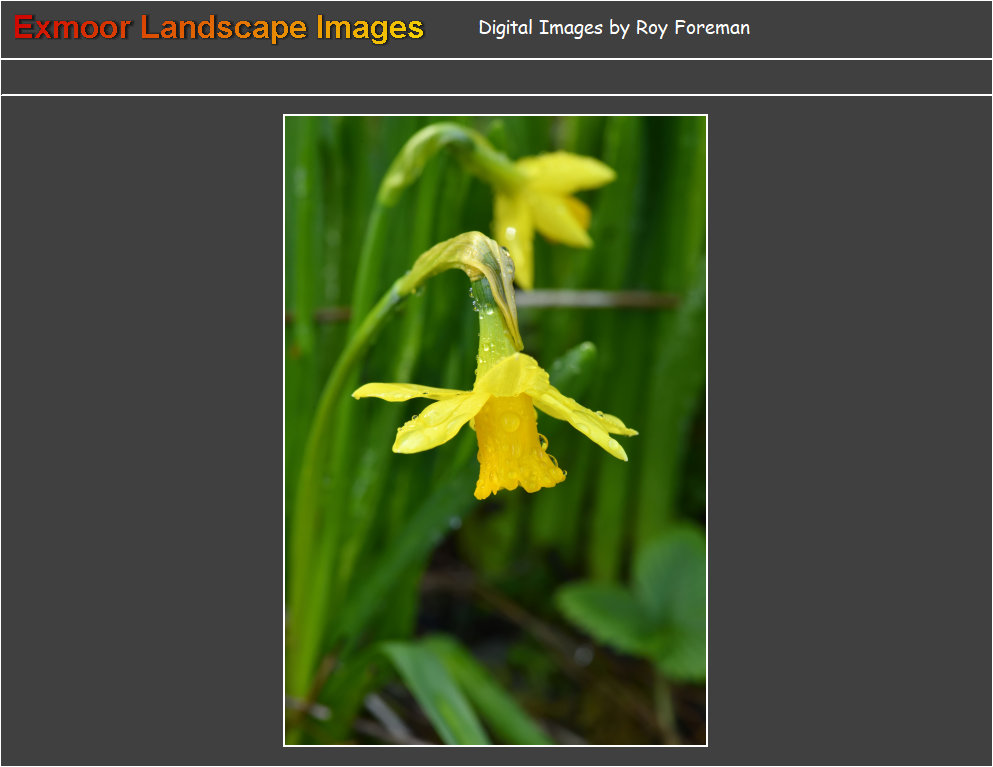Click the Exmoor Landscape Images site title
993x767 pixels.
pyautogui.click(x=219, y=28)
